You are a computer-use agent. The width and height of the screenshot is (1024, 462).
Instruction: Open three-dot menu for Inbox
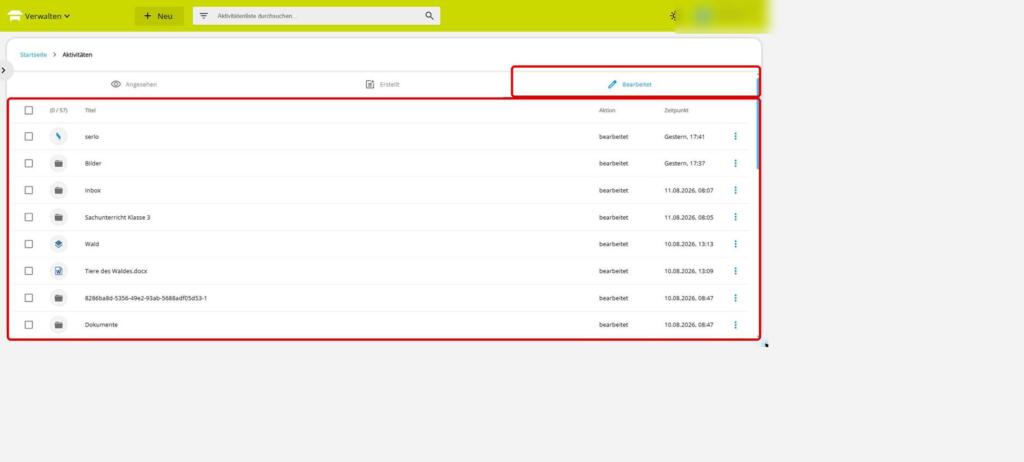(x=735, y=190)
